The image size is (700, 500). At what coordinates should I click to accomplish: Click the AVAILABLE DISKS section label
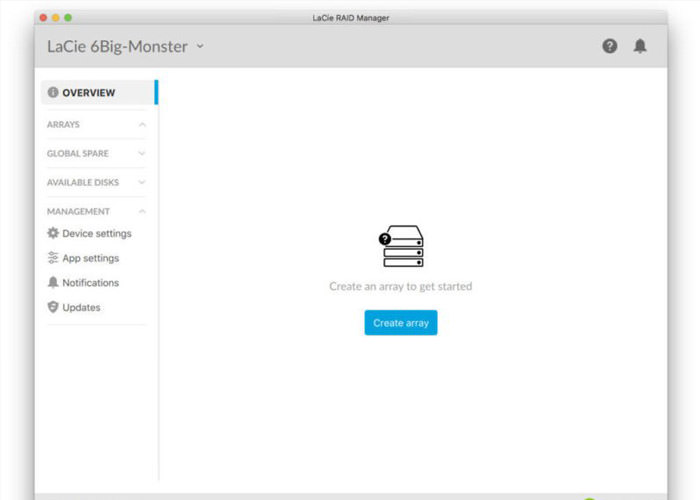pyautogui.click(x=83, y=182)
